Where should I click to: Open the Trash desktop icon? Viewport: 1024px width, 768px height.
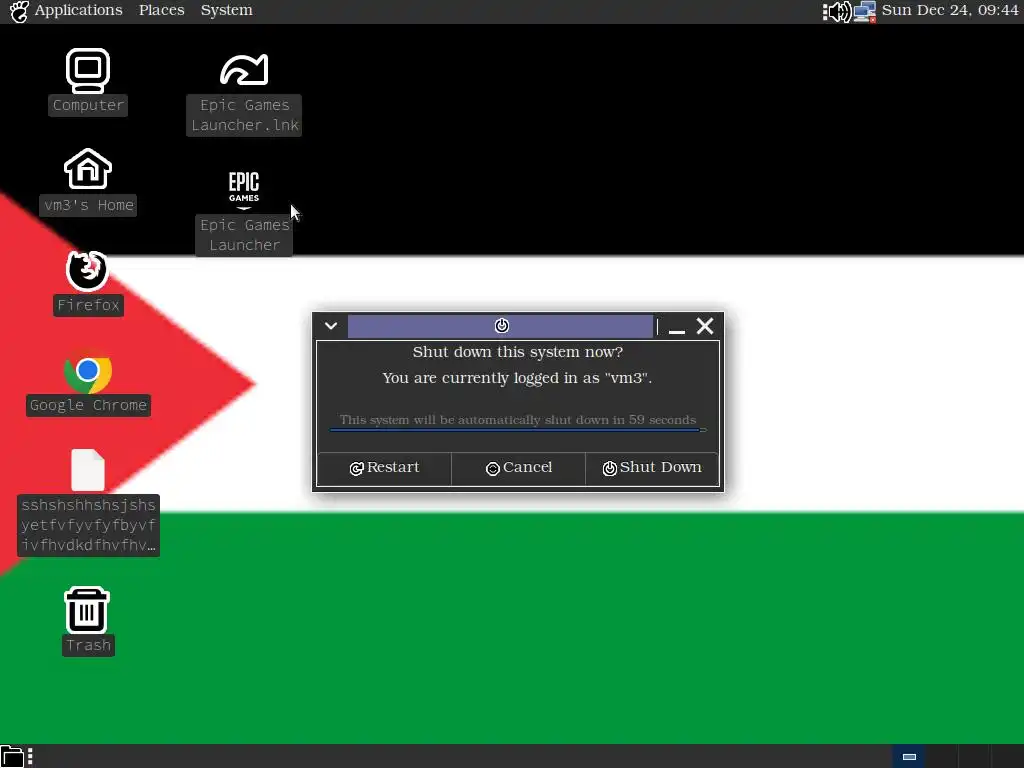click(x=88, y=610)
